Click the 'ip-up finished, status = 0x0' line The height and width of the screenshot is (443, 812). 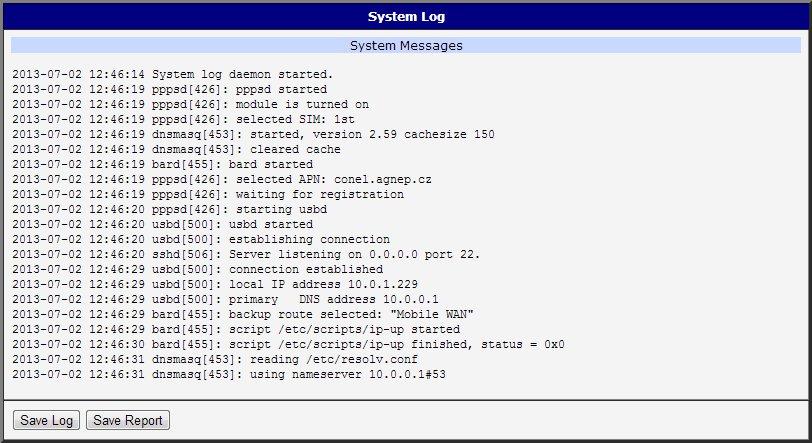point(288,345)
